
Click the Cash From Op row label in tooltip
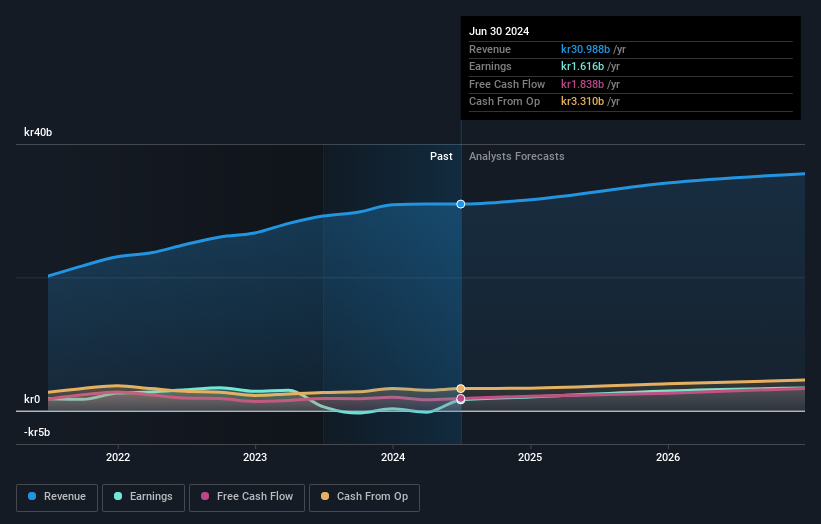point(504,102)
